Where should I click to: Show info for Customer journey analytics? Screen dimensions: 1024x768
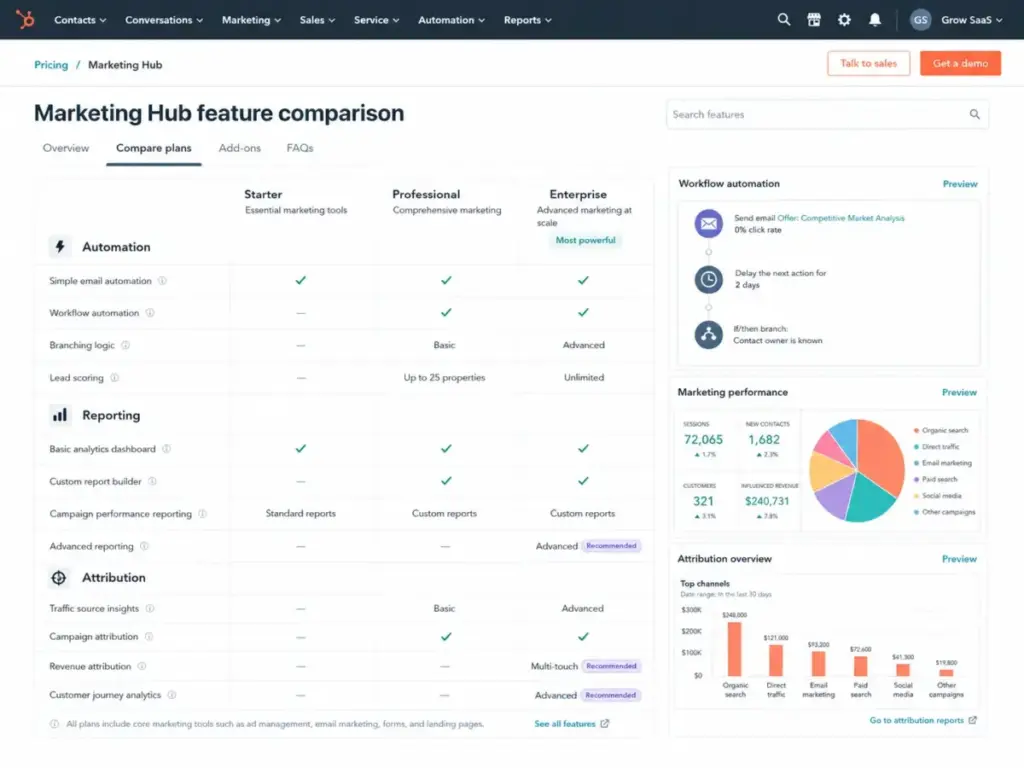click(172, 695)
